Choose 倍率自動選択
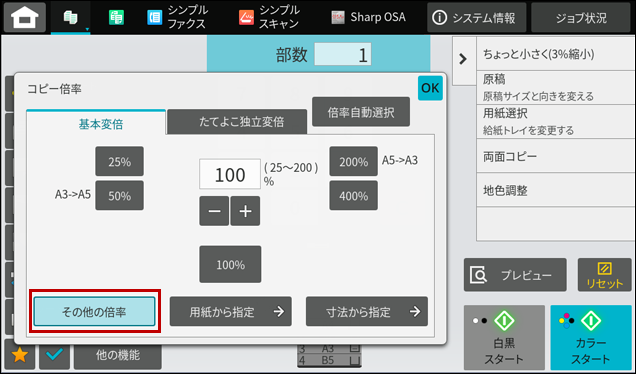The image size is (636, 374). [361, 112]
